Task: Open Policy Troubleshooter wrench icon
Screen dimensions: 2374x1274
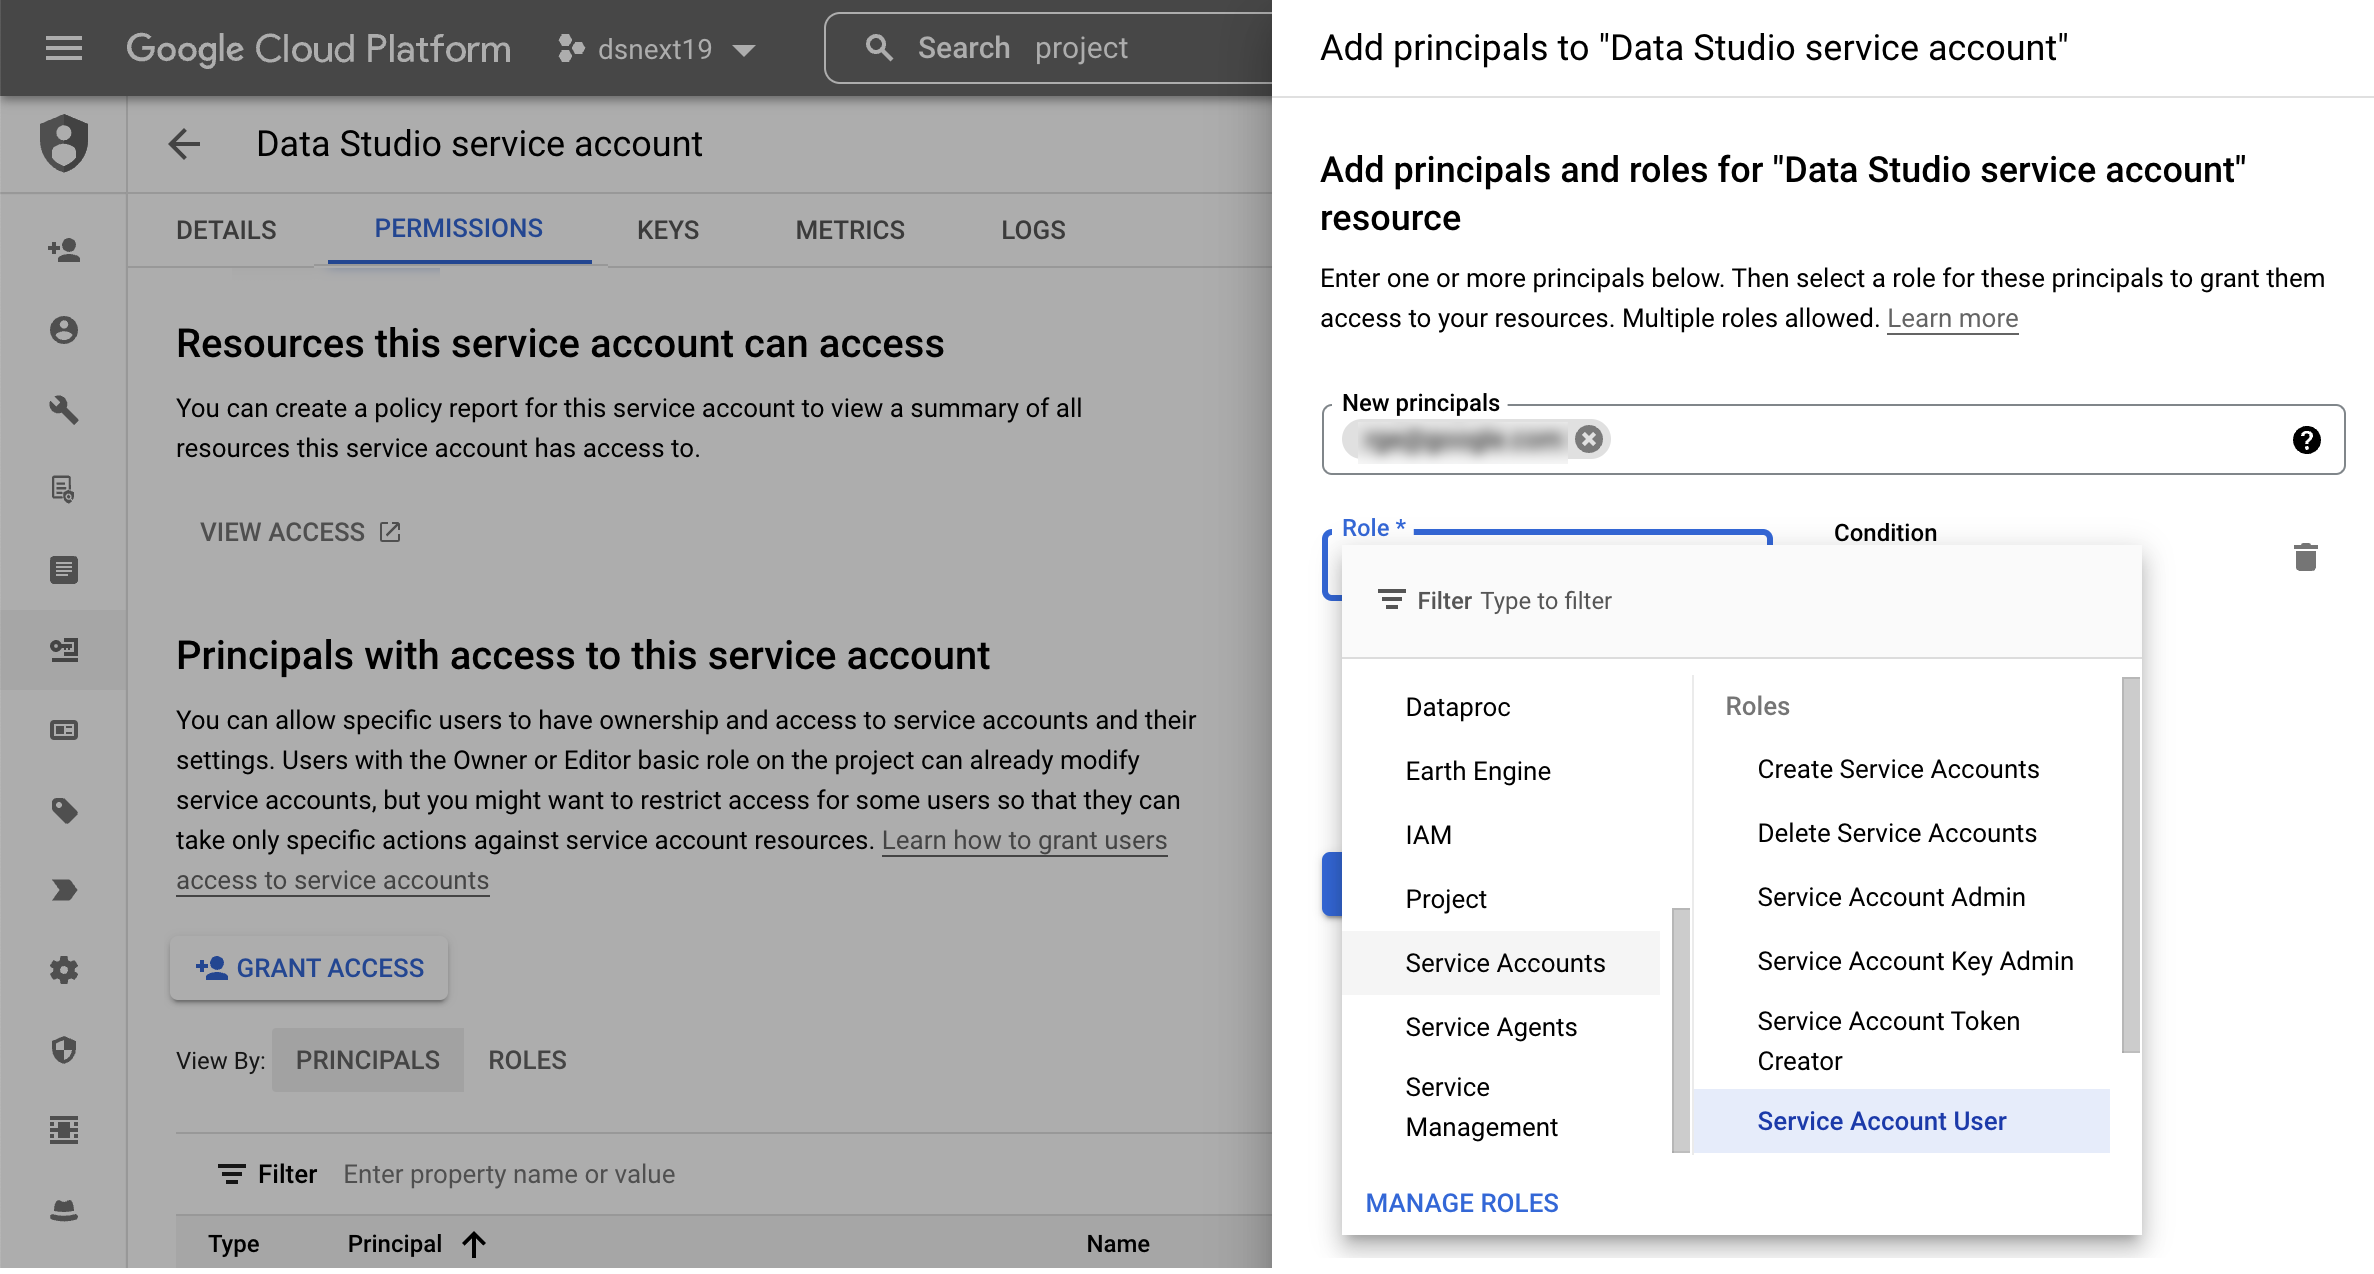Action: click(x=64, y=410)
